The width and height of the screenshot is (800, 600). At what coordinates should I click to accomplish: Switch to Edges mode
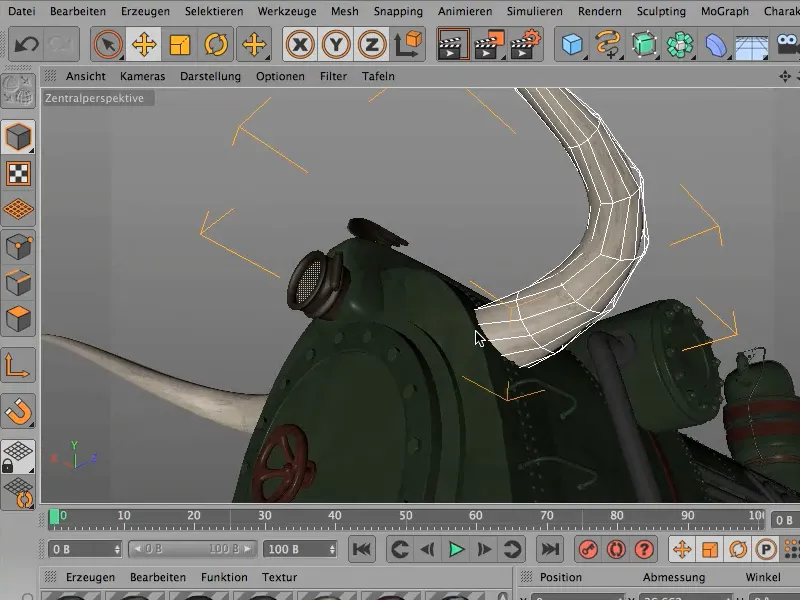18,283
